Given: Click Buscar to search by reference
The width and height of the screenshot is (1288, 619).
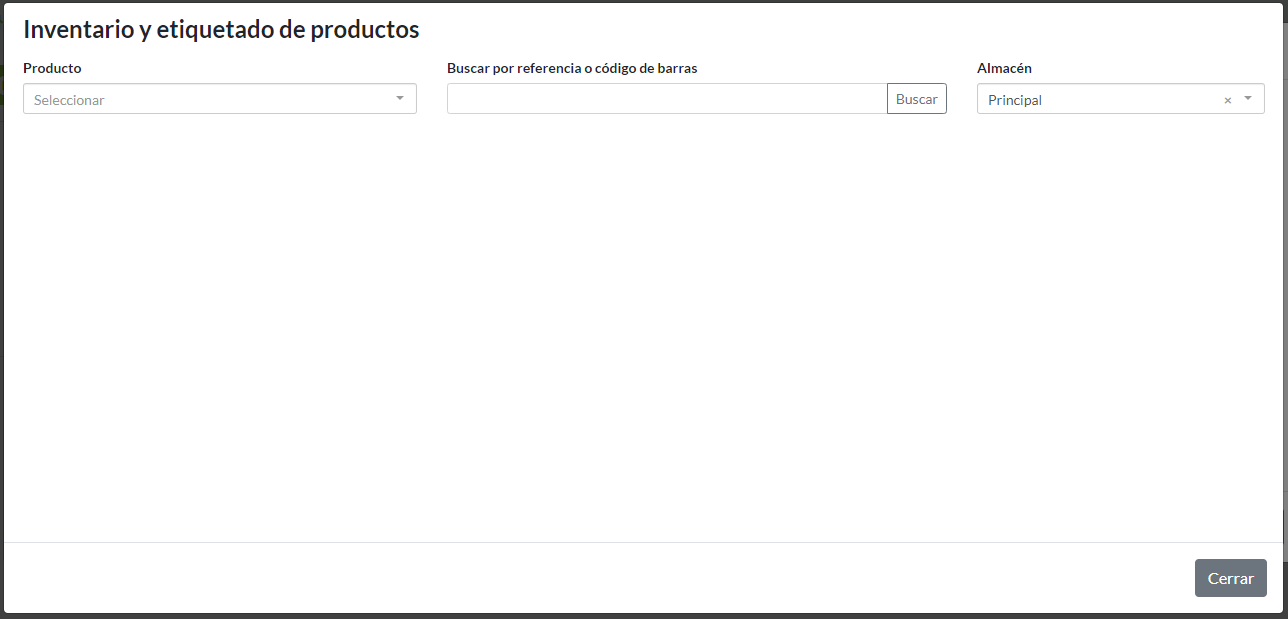Looking at the screenshot, I should click(x=916, y=98).
